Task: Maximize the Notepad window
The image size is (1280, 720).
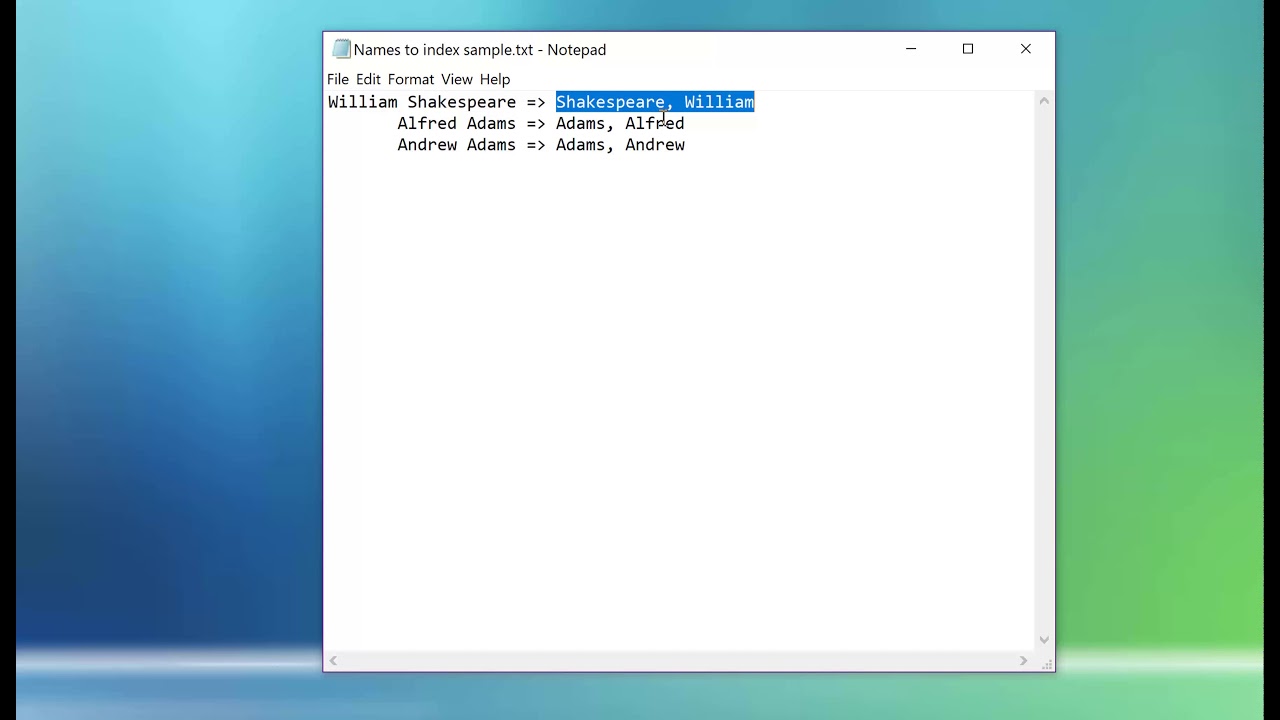Action: [968, 49]
